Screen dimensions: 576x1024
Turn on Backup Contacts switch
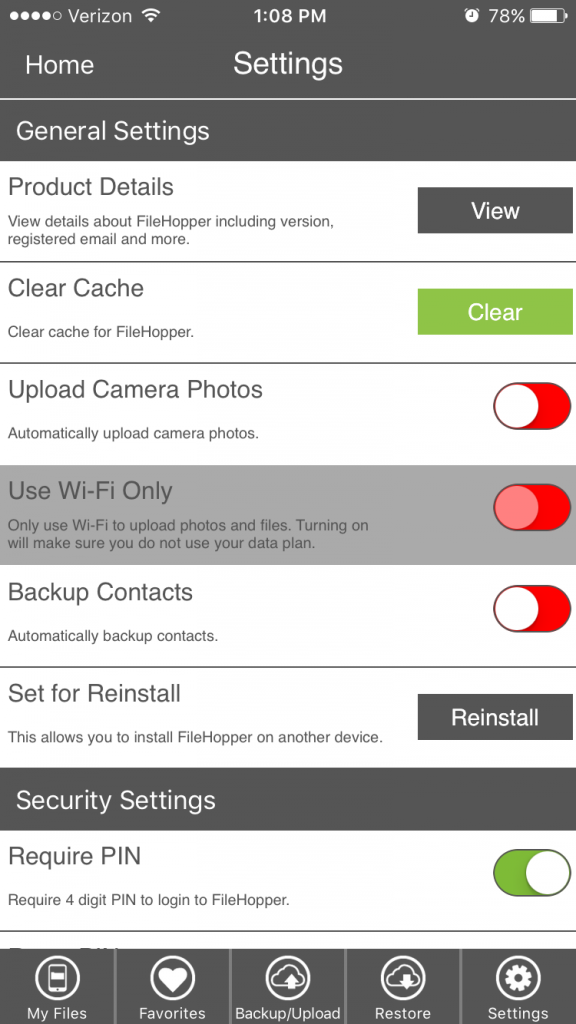pos(532,609)
